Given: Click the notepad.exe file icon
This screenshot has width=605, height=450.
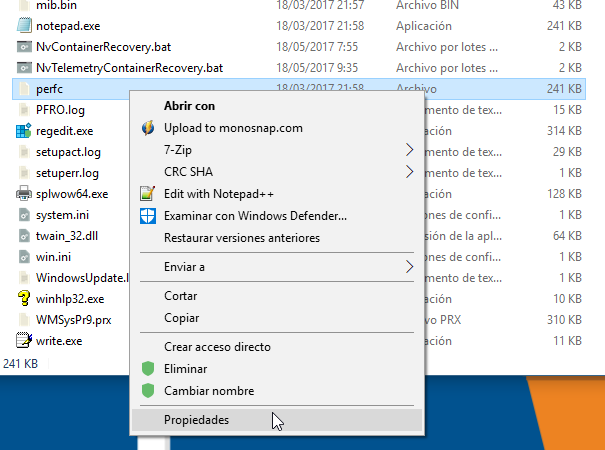Looking at the screenshot, I should 25,25.
